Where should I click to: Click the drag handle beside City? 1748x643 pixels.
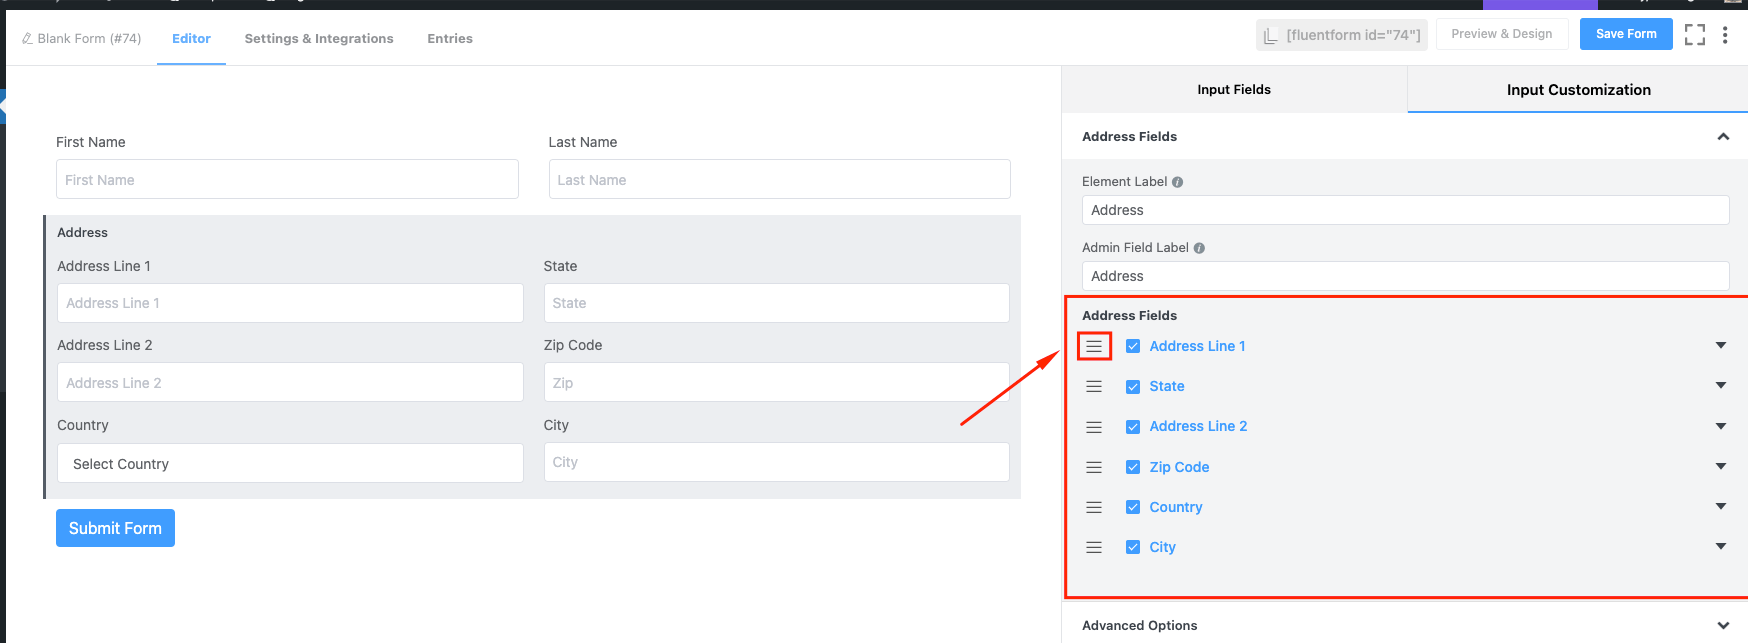point(1094,547)
